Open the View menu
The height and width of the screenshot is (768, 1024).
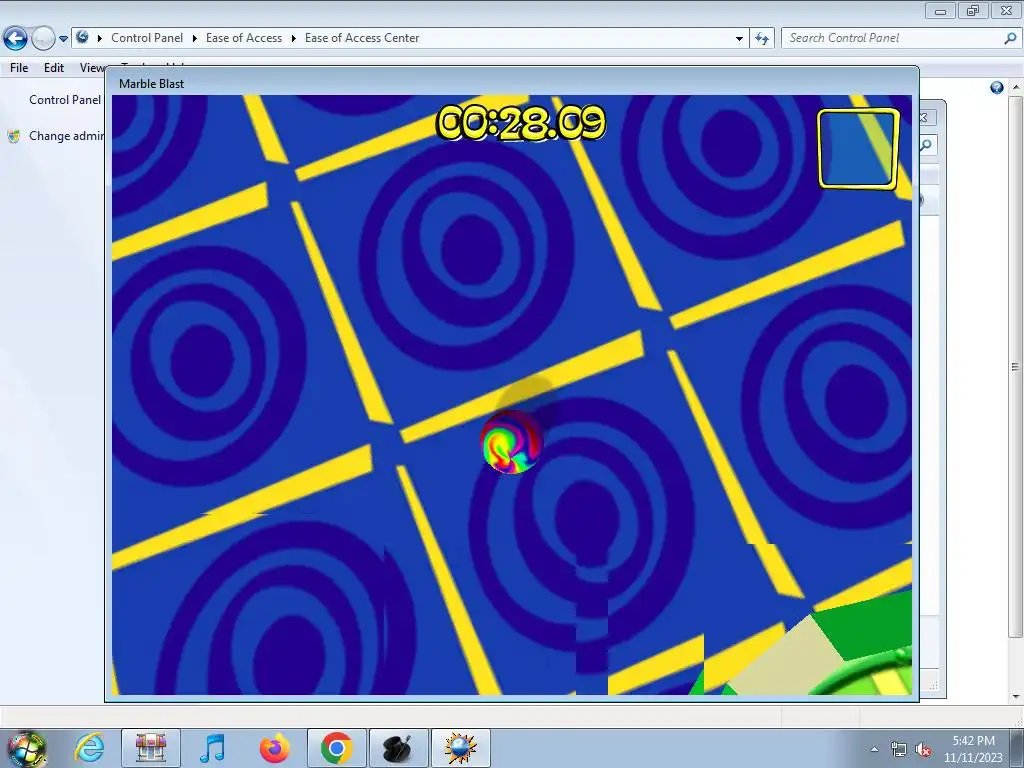click(92, 67)
